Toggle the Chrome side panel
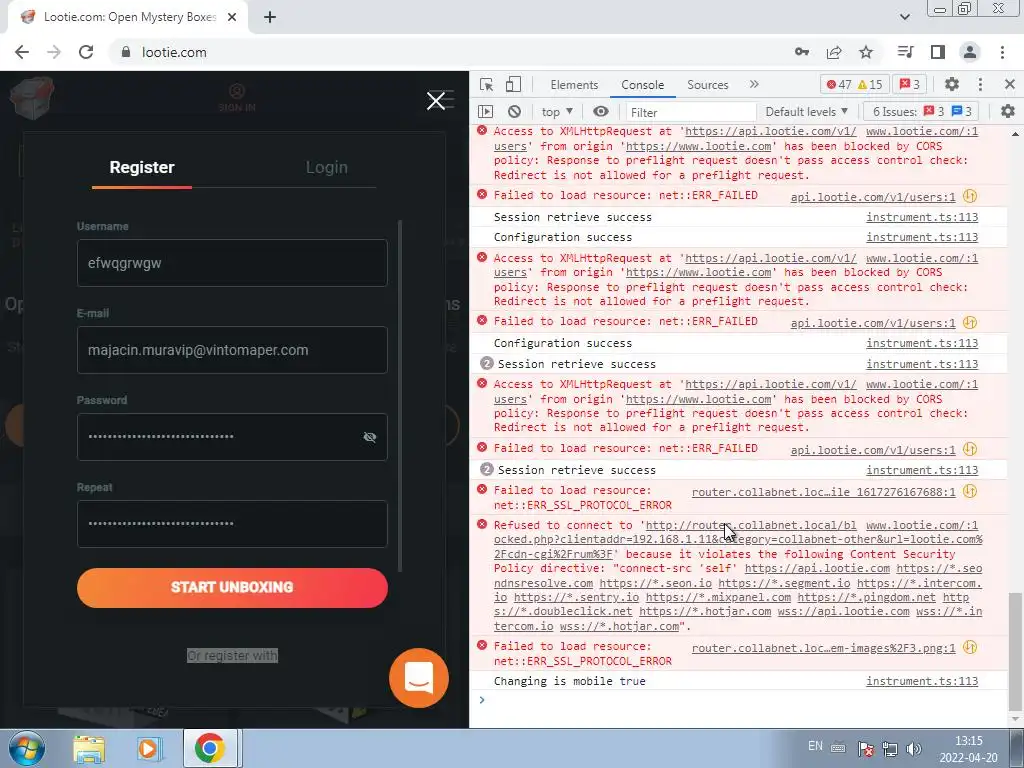The image size is (1024, 768). pos(938,52)
